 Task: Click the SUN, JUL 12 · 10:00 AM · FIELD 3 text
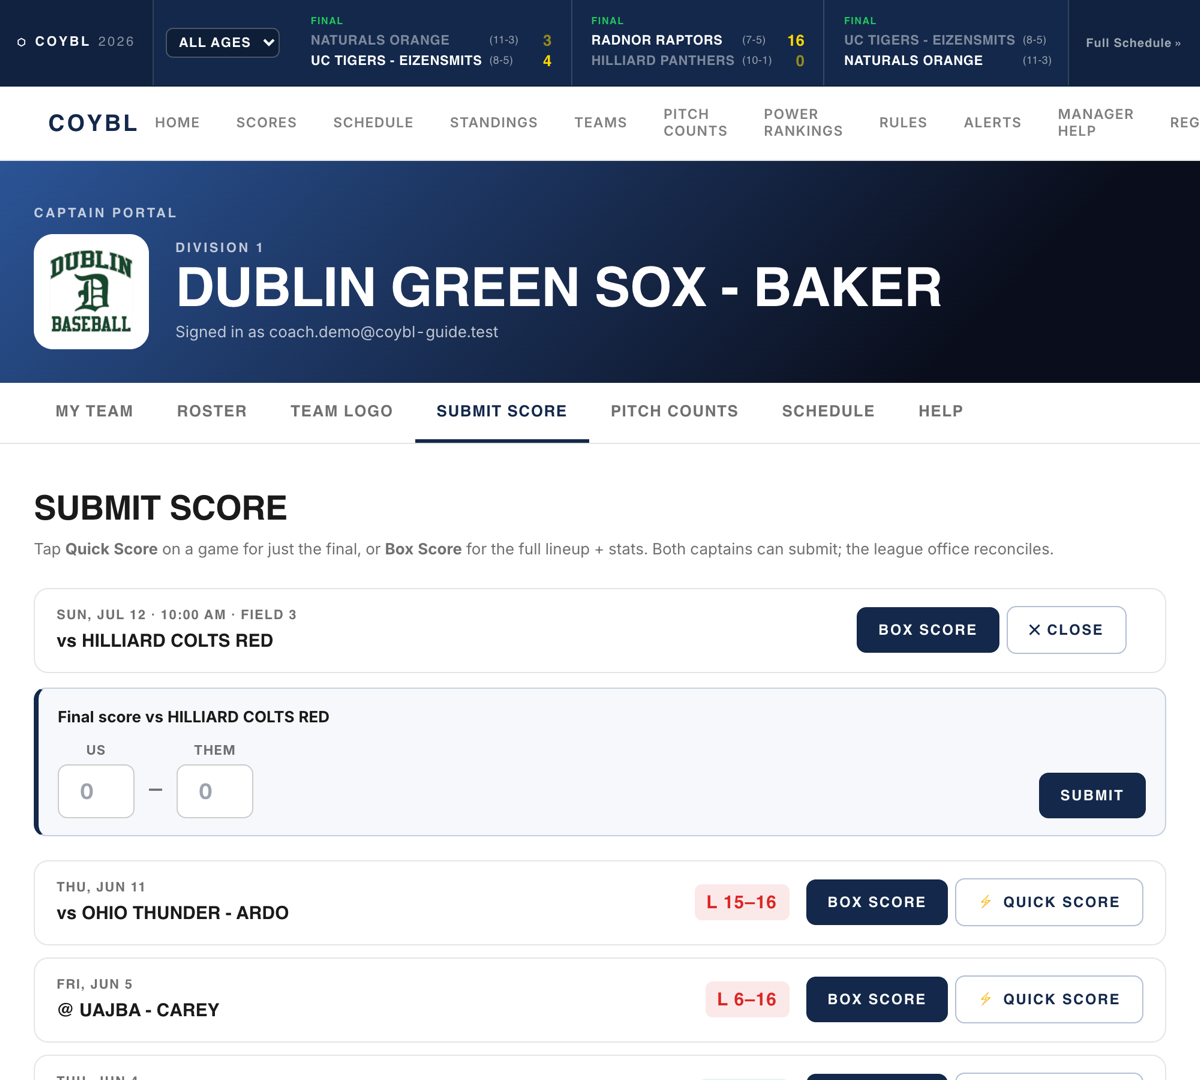tap(176, 615)
